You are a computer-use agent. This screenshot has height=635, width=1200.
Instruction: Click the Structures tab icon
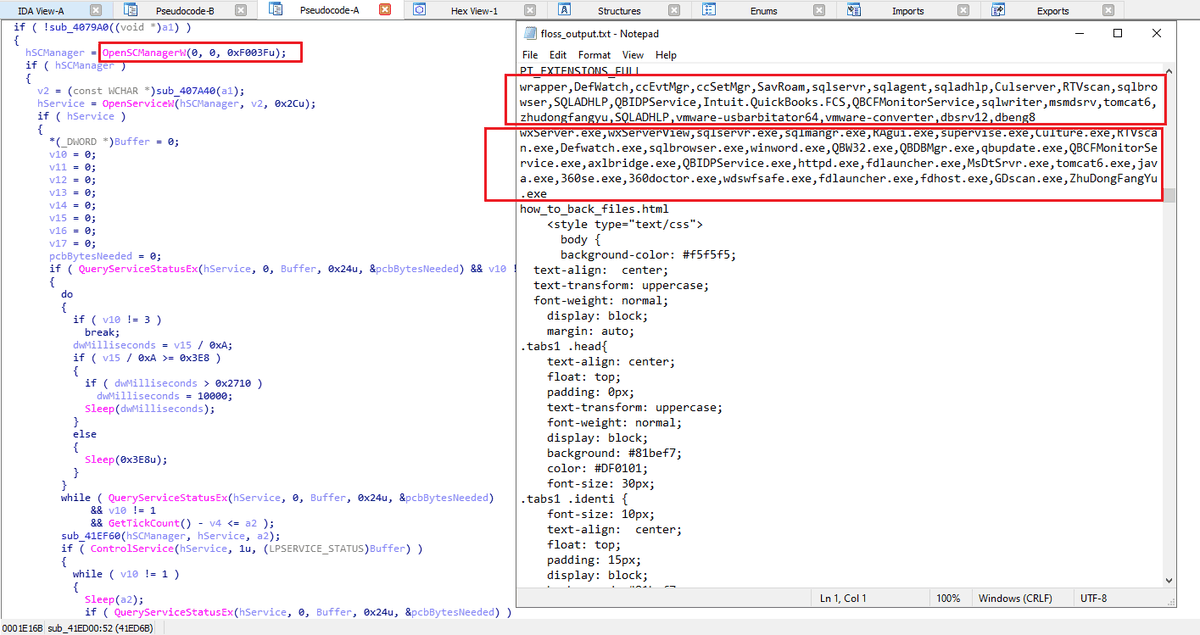point(565,10)
